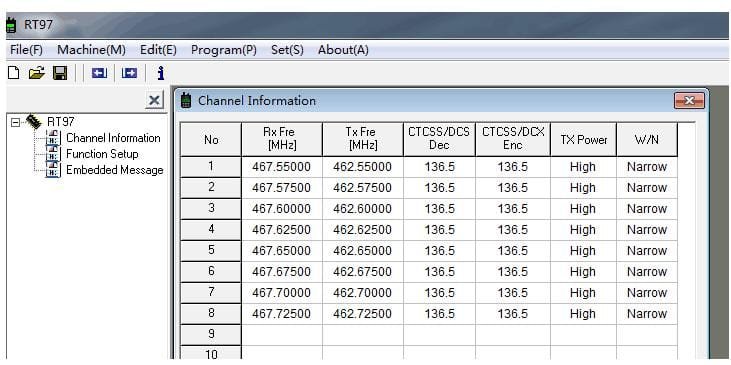
Task: Click the Tx Fre [MHz] column header
Action: tap(363, 139)
